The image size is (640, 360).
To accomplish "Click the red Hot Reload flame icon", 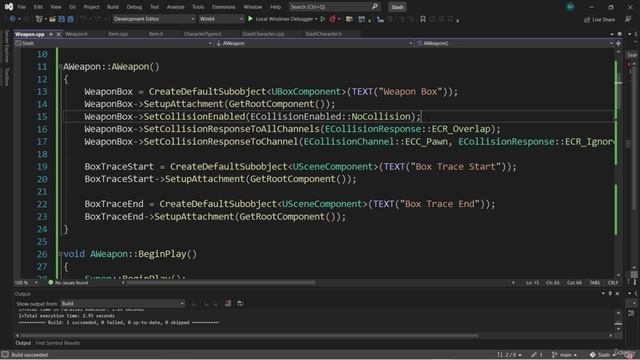I will click(332, 19).
